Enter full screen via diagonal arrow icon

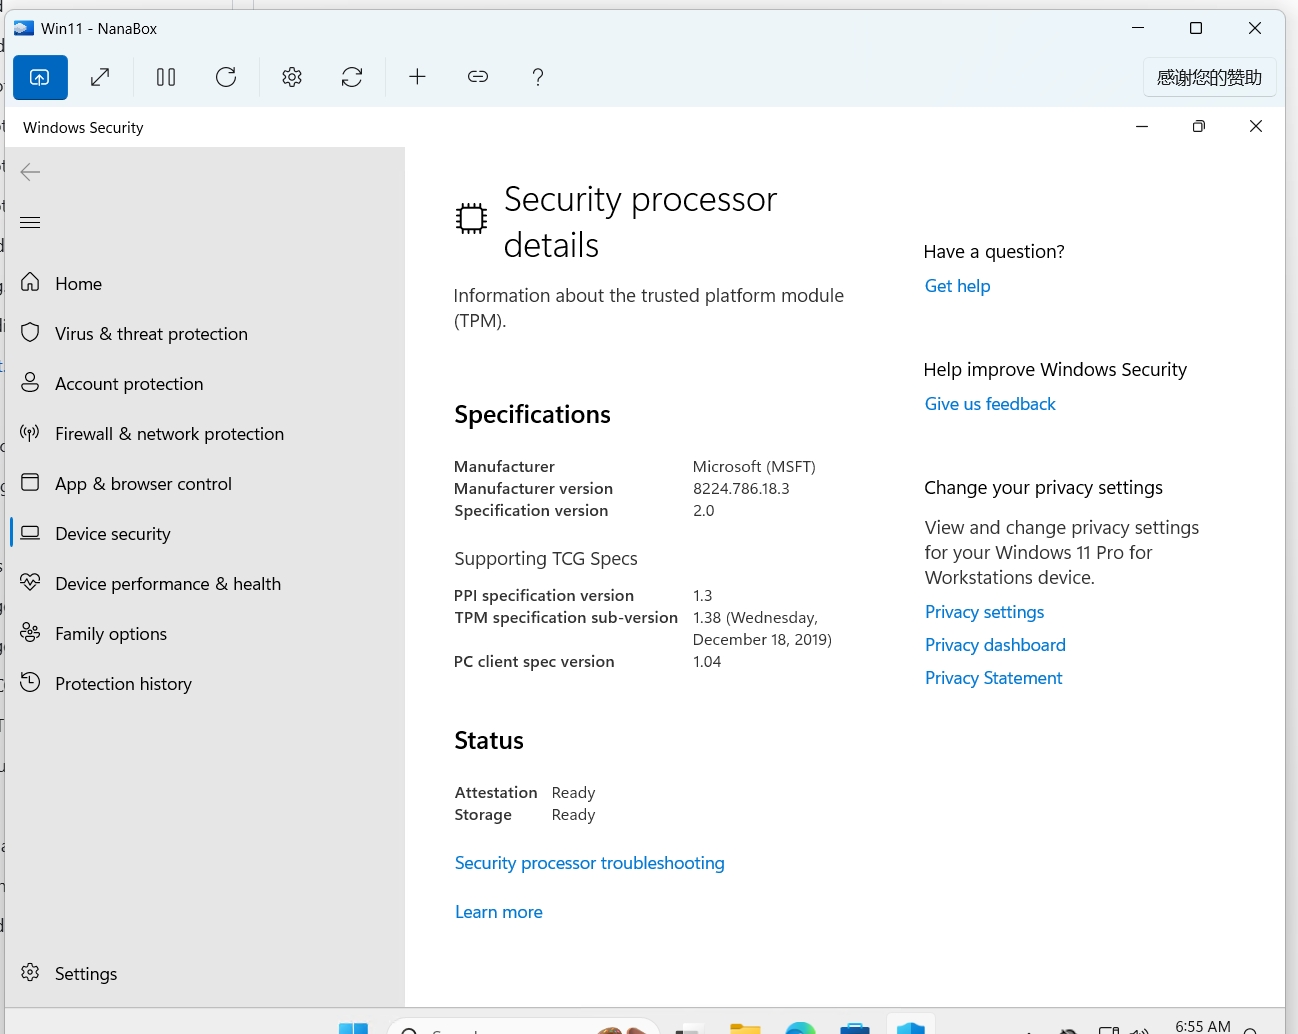pos(100,77)
